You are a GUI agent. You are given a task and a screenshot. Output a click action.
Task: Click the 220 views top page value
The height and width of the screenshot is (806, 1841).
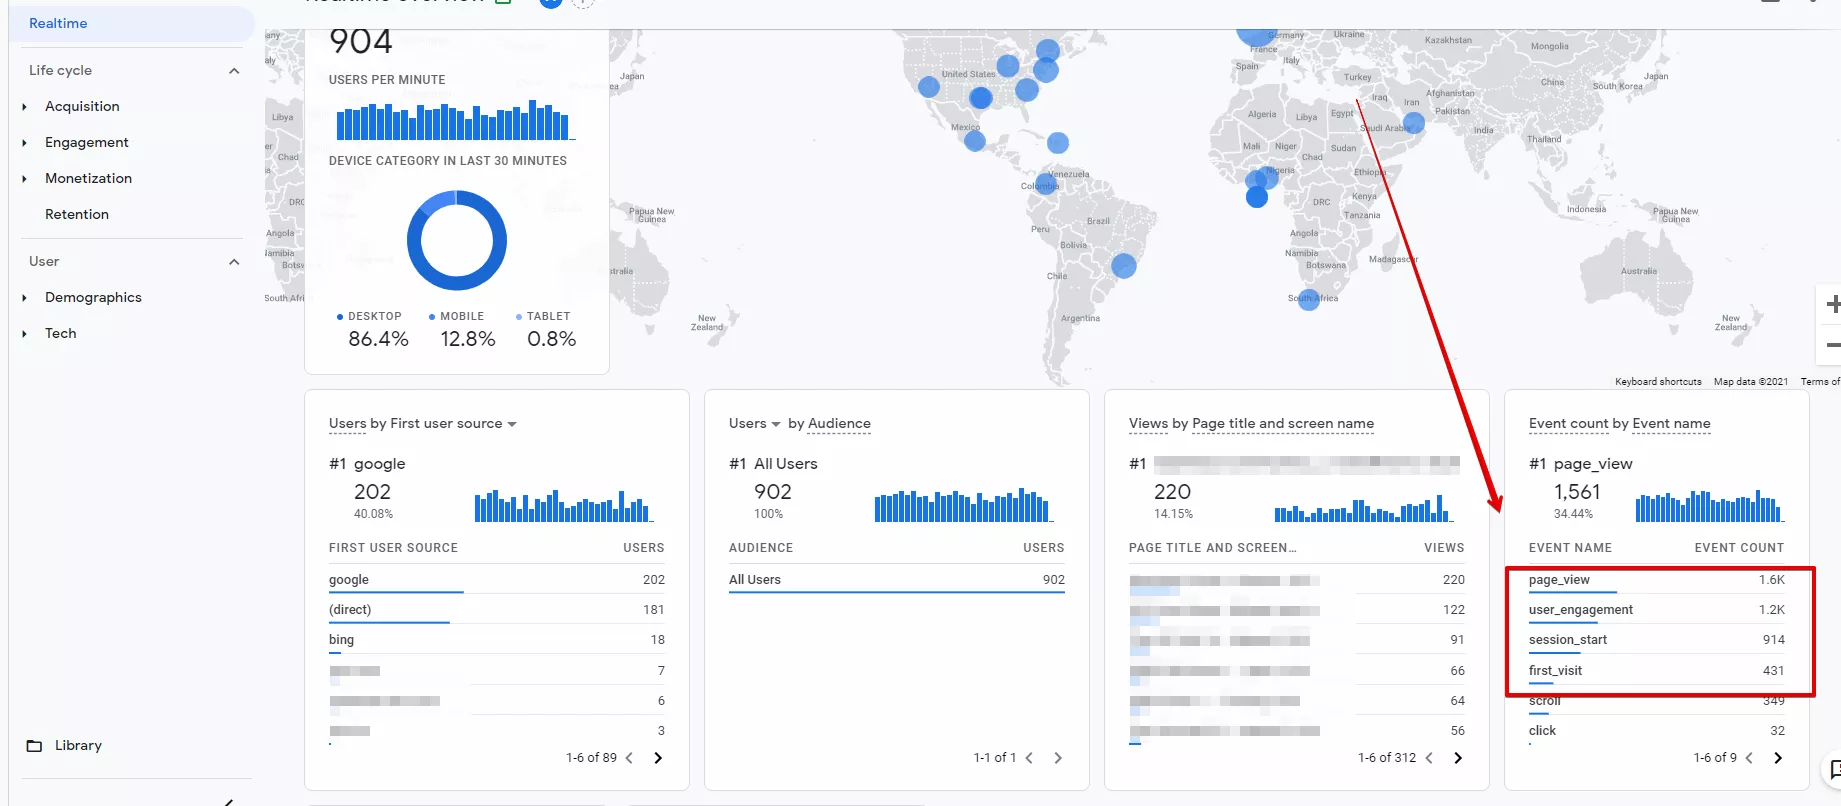click(1172, 492)
